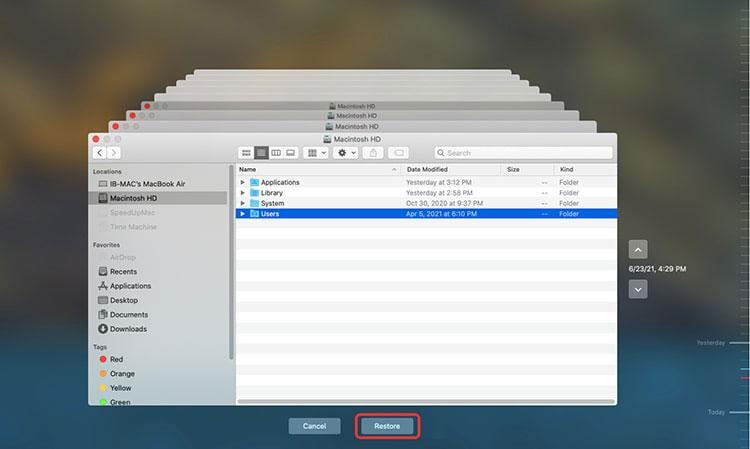Open Downloads in the sidebar
Screen dimensions: 750x449
click(128, 329)
